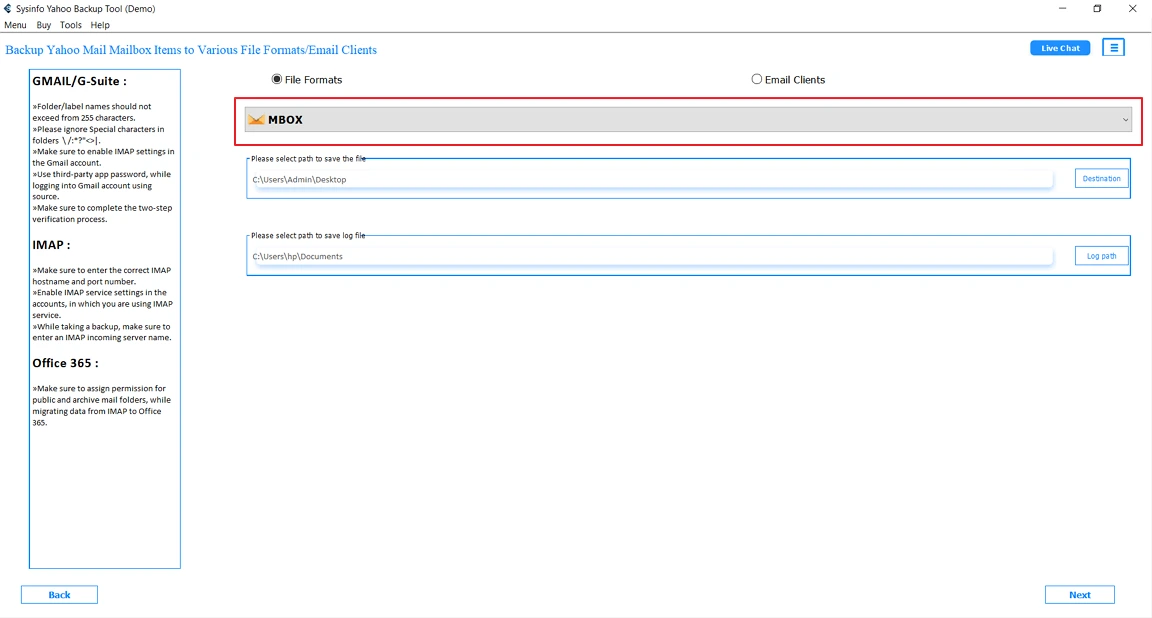Click the MBOX envelope icon
This screenshot has width=1152, height=618.
(x=256, y=120)
